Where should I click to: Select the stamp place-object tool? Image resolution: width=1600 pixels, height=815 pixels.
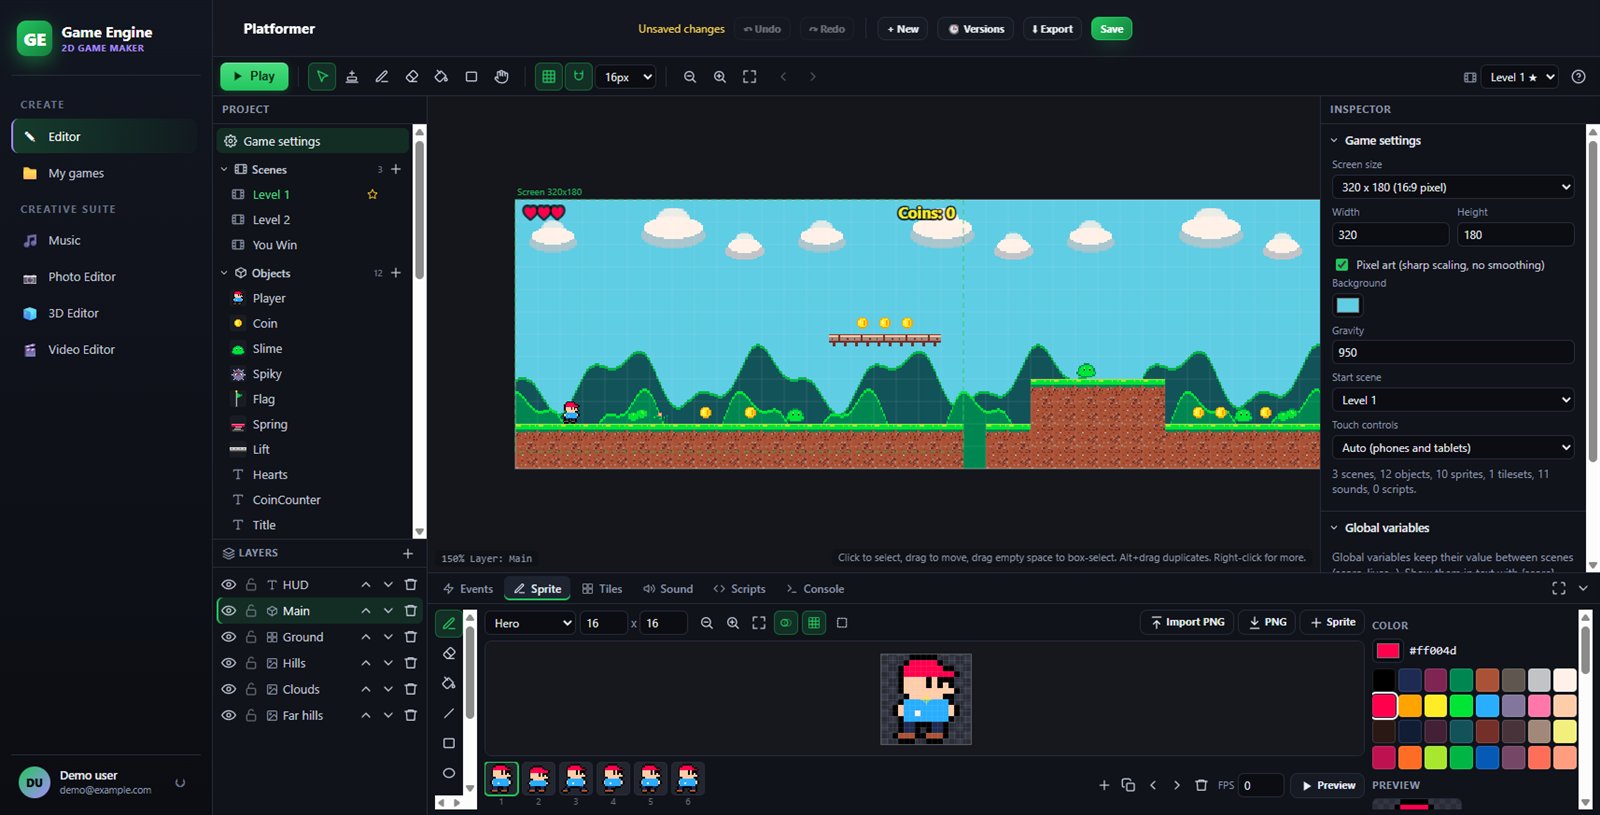[x=352, y=77]
